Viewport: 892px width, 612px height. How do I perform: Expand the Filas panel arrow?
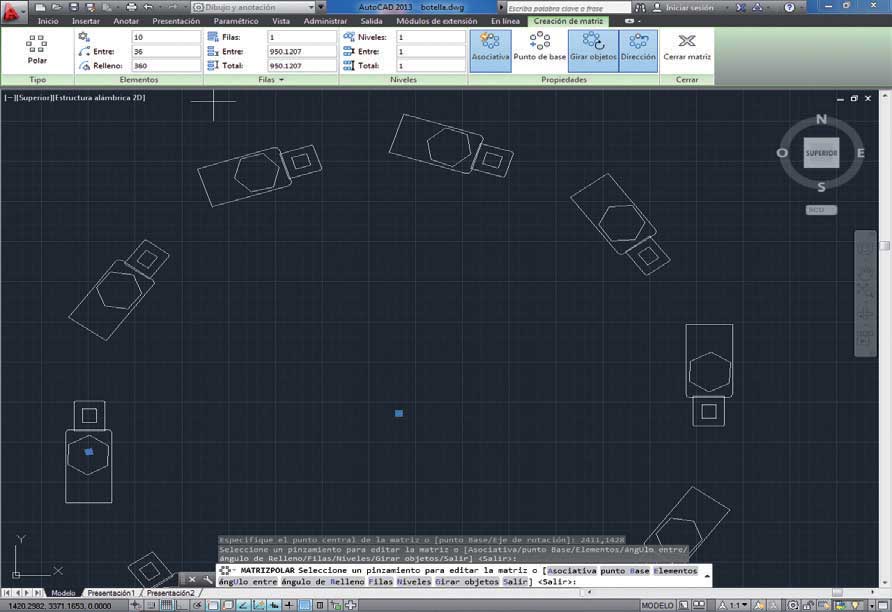(x=282, y=80)
